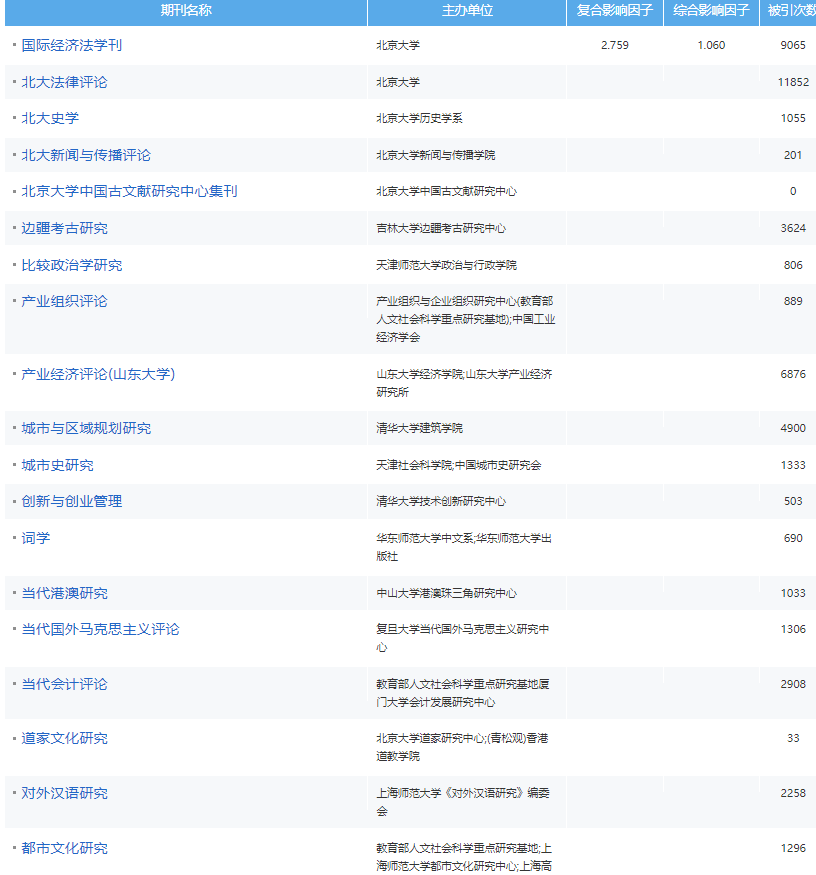Select citation count 6876
The width and height of the screenshot is (816, 875).
(x=793, y=374)
